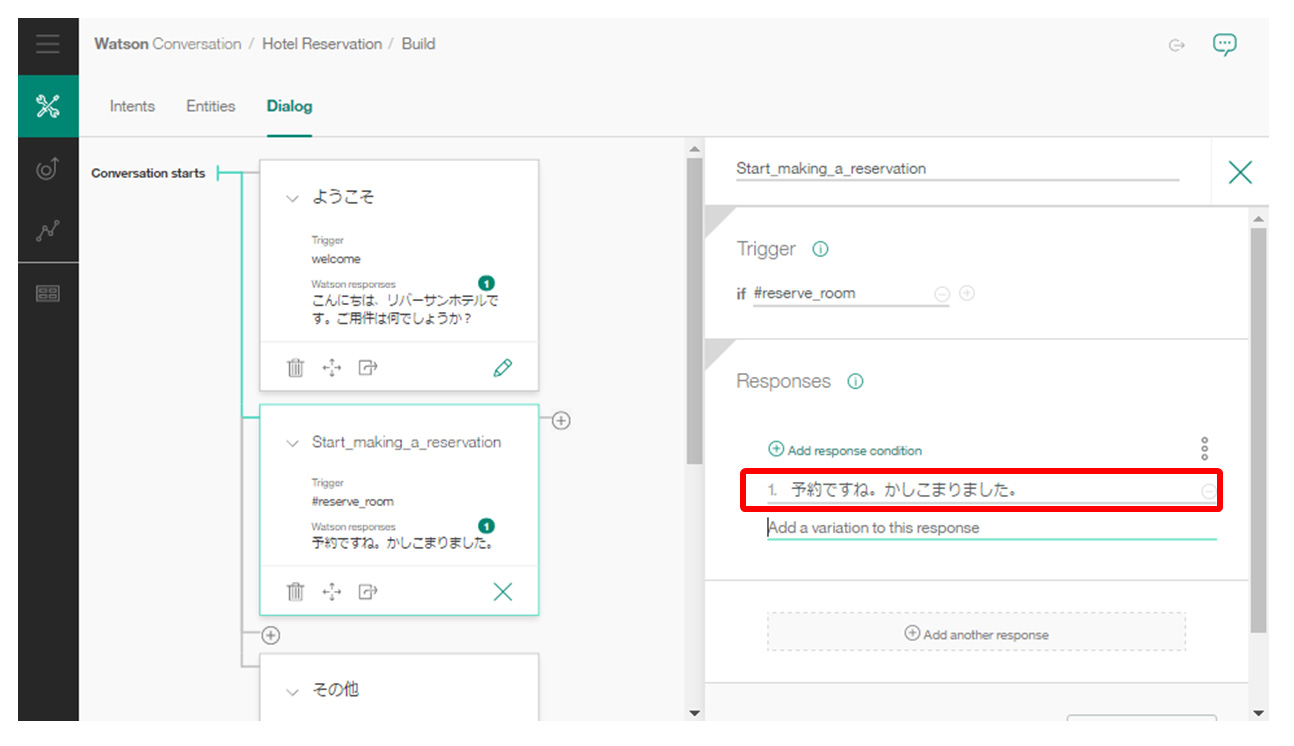
Task: Click the ようこそ node title
Action: tap(343, 198)
